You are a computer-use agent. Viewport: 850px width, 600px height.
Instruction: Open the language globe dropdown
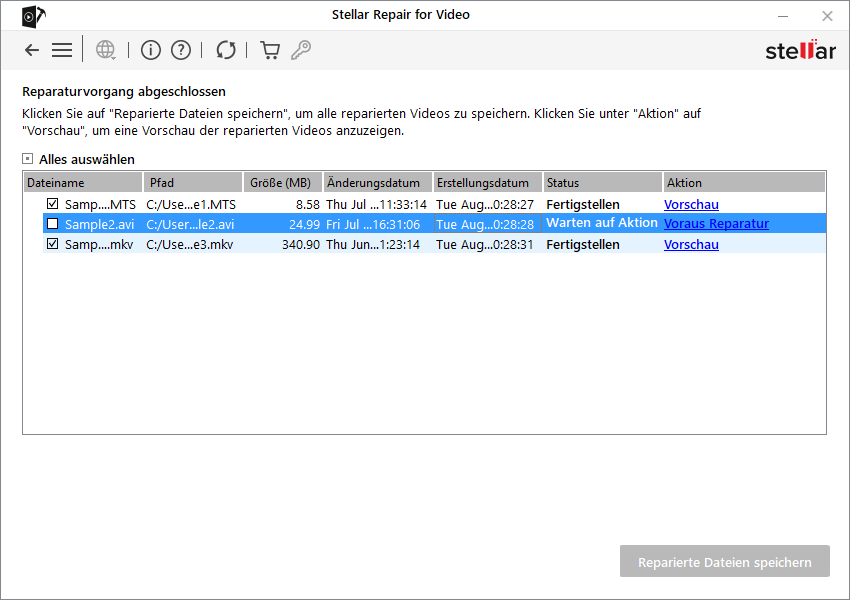tap(106, 50)
